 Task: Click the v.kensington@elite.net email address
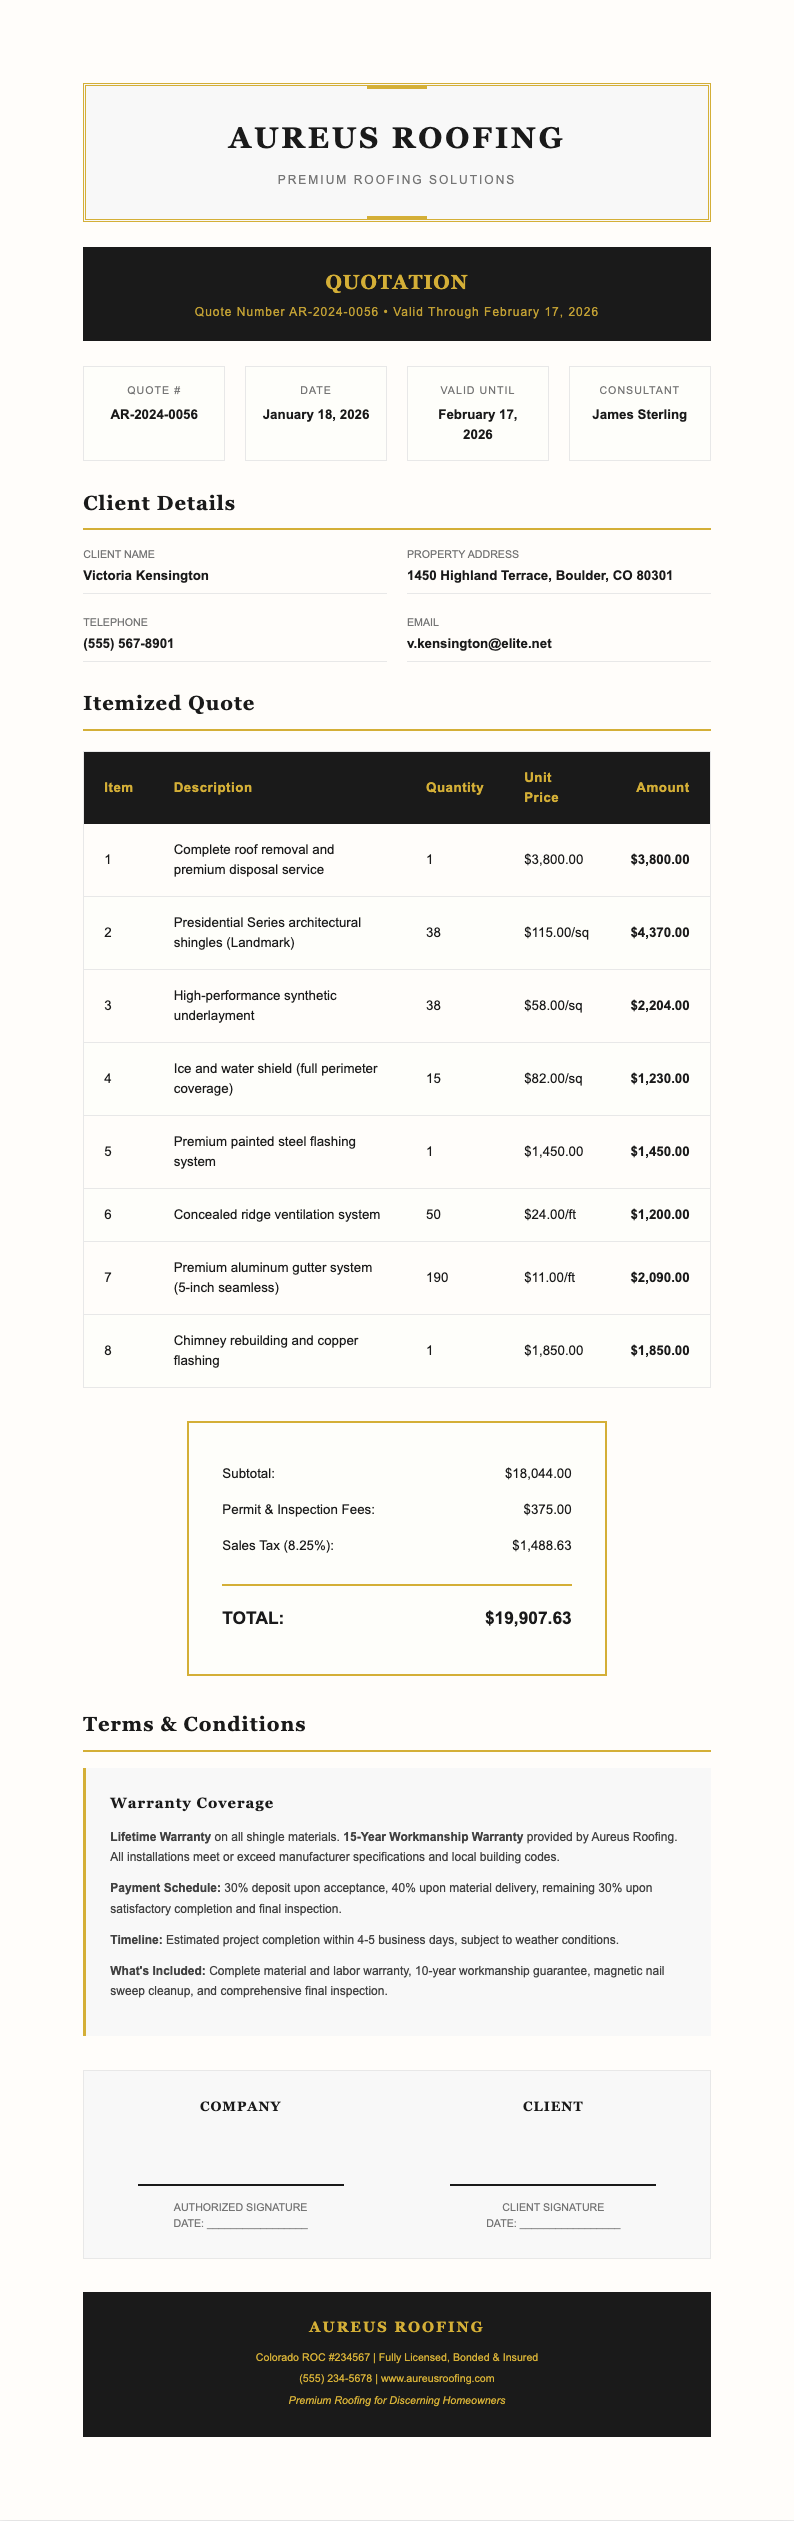[x=479, y=643]
